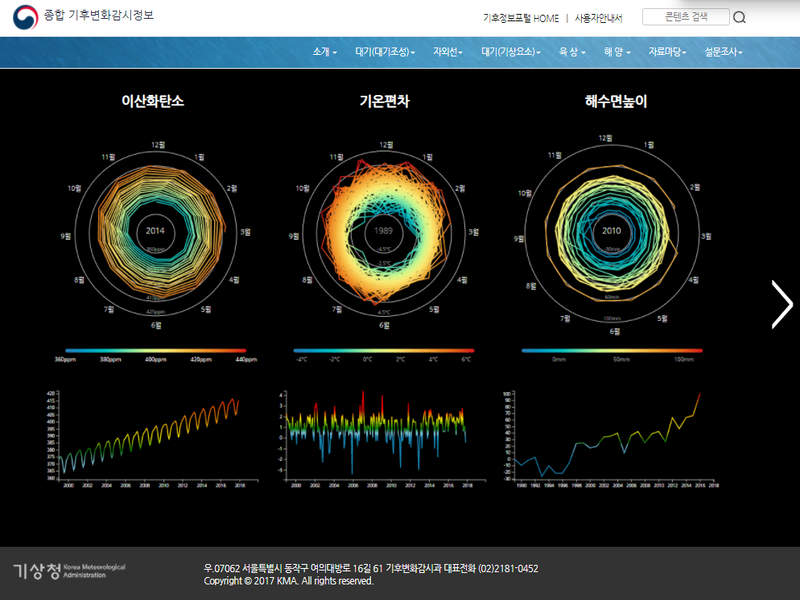Open the 사용자안내서 link
This screenshot has height=600, width=800.
coord(598,18)
